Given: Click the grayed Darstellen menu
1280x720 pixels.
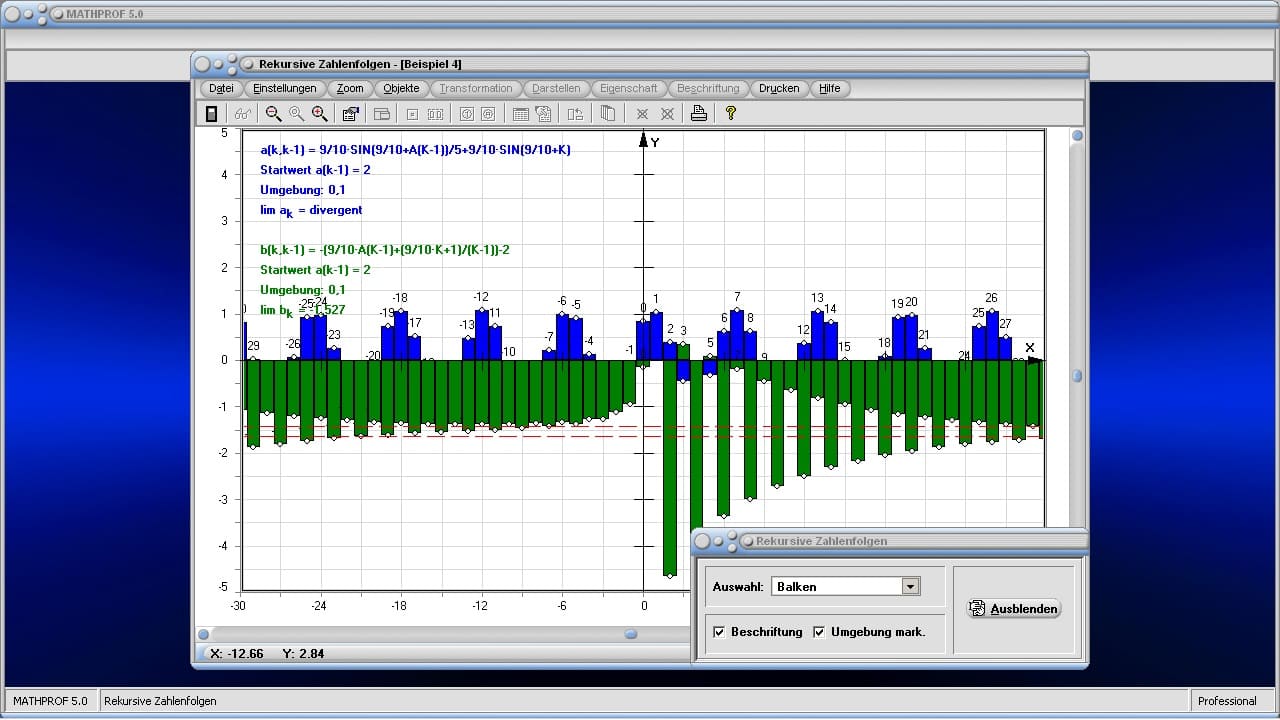Looking at the screenshot, I should [556, 88].
